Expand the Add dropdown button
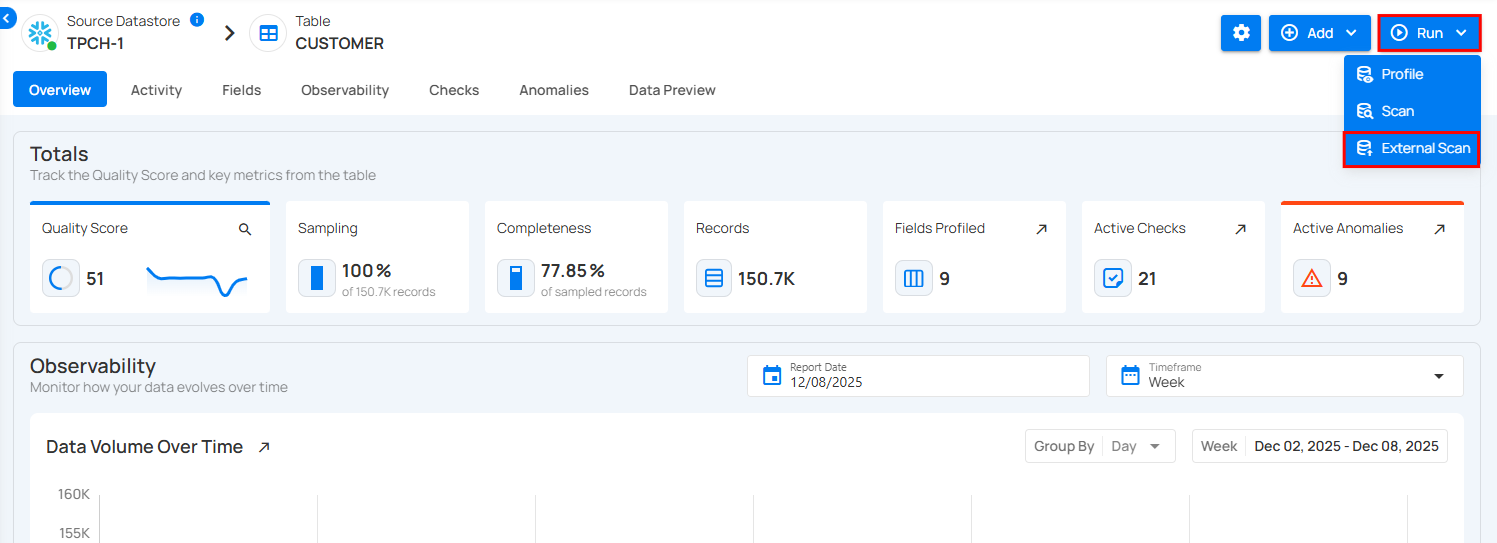This screenshot has height=543, width=1497. pos(1319,33)
